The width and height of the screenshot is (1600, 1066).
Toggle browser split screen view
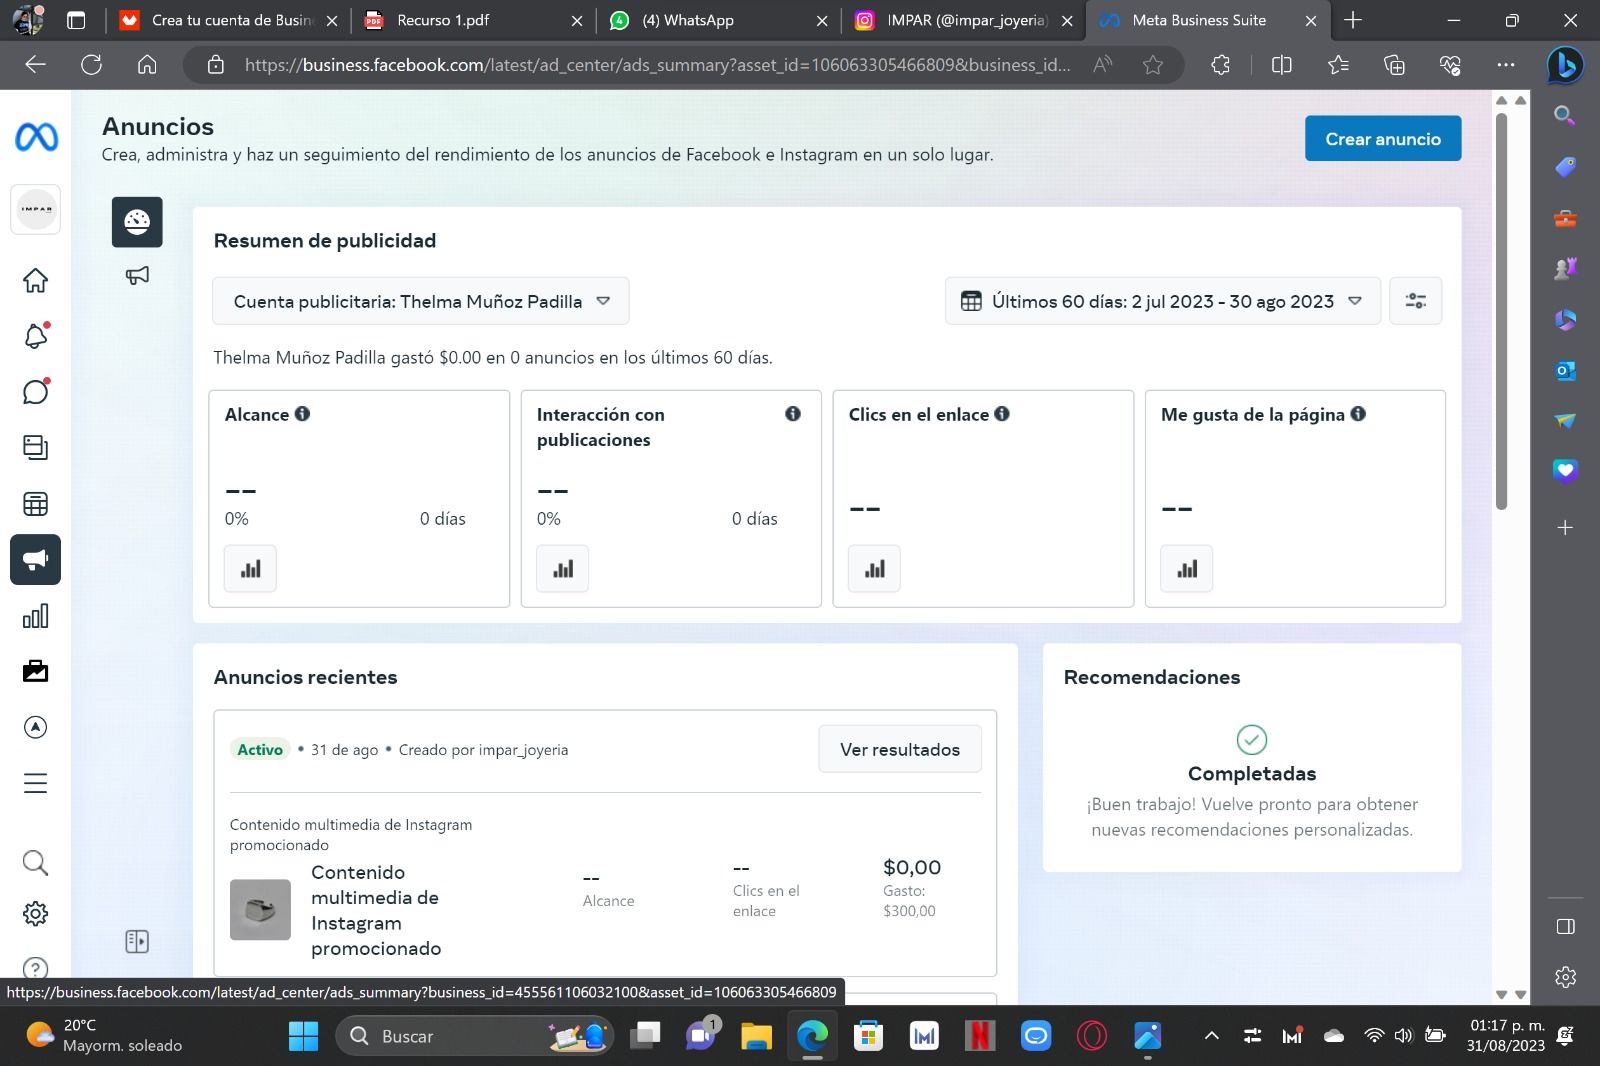point(1281,65)
